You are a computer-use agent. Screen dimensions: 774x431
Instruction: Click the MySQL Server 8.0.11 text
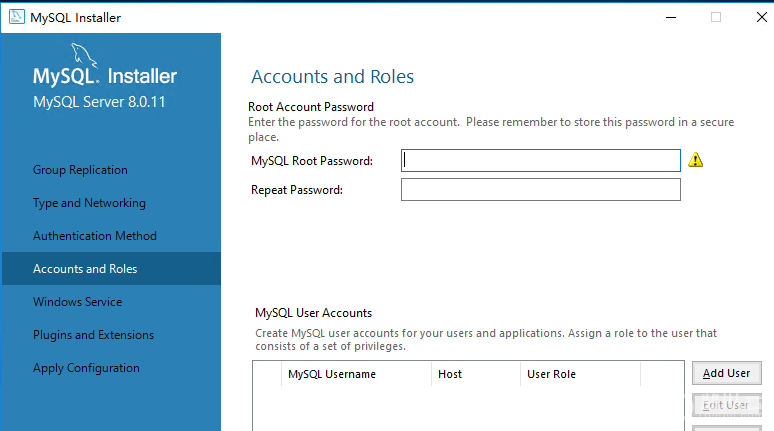click(99, 102)
